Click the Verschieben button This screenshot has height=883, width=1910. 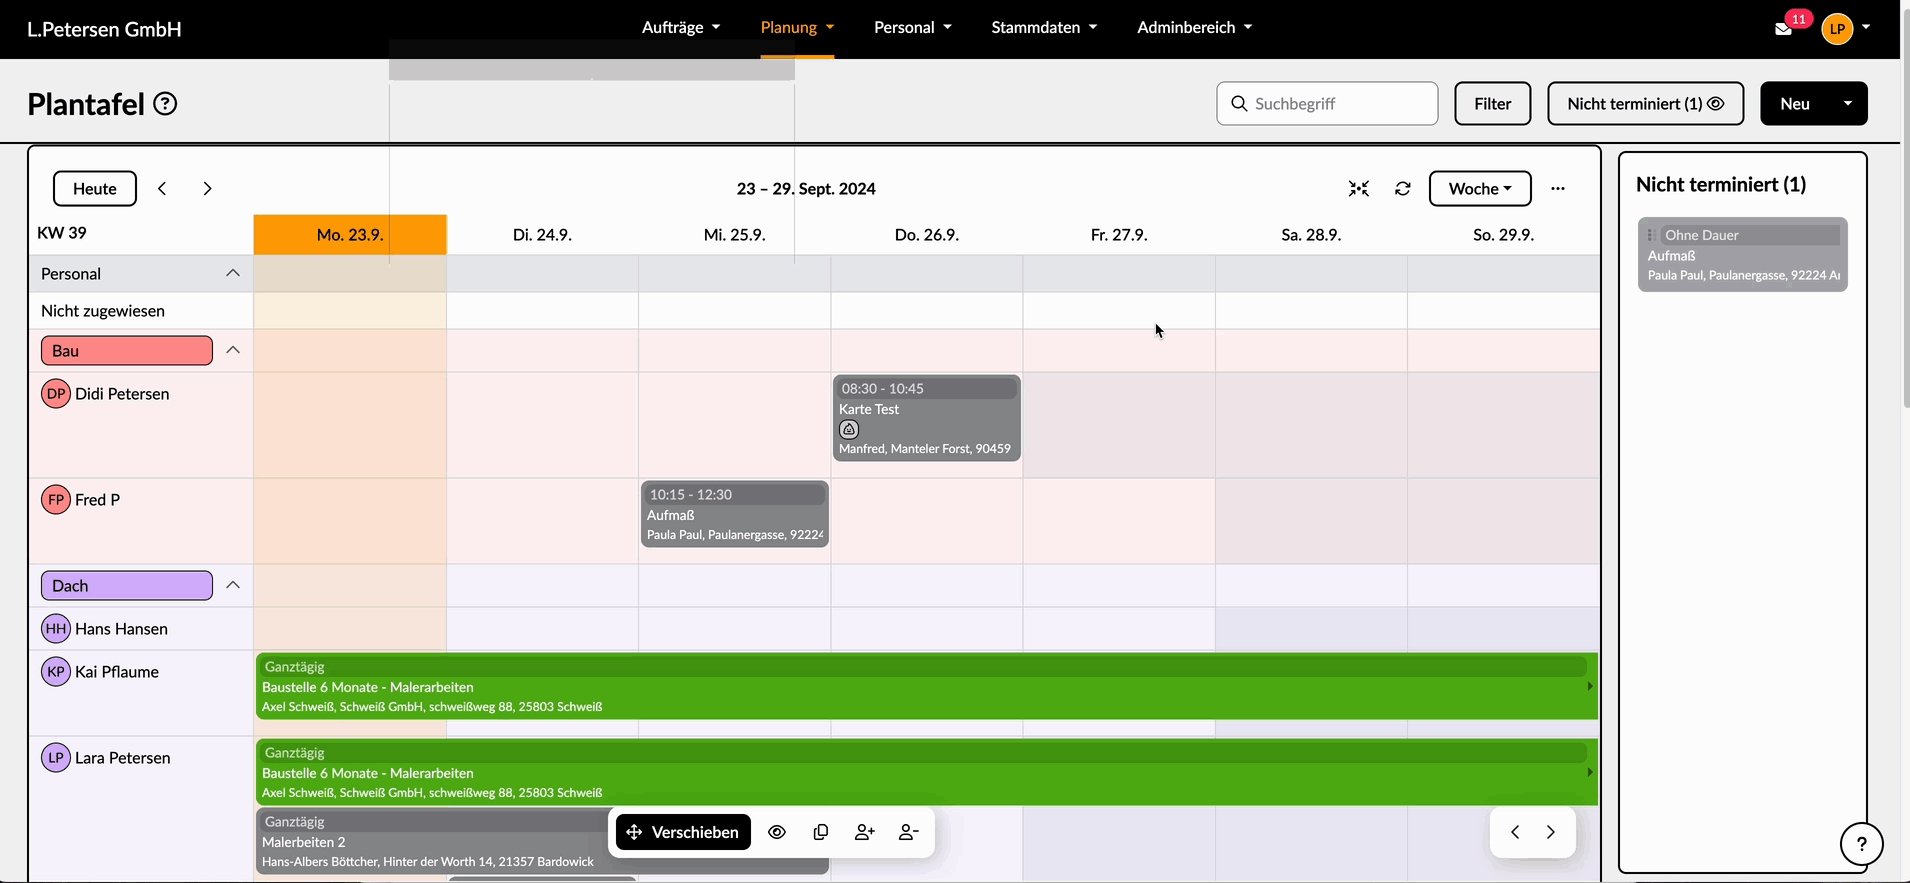pos(683,832)
